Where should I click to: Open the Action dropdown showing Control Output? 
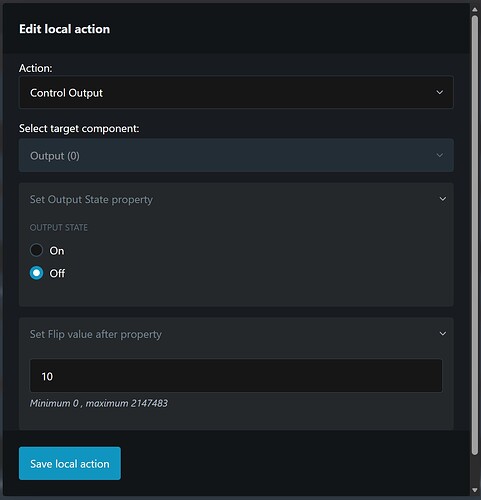coord(236,92)
